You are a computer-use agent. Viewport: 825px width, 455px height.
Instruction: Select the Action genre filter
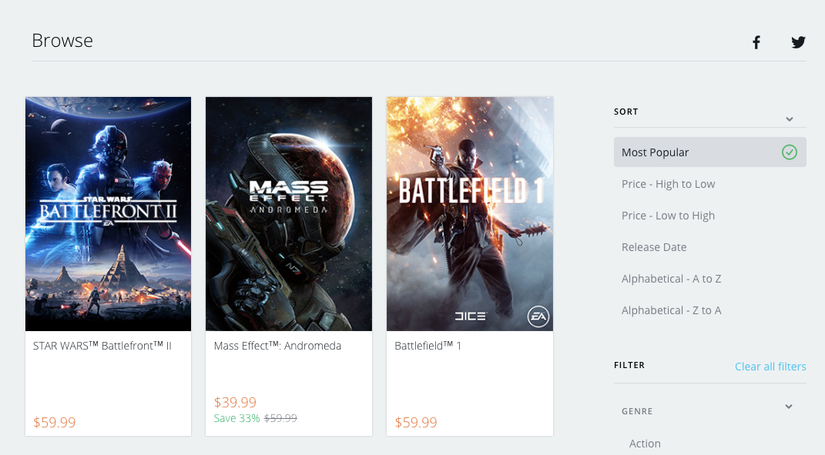pyautogui.click(x=645, y=443)
